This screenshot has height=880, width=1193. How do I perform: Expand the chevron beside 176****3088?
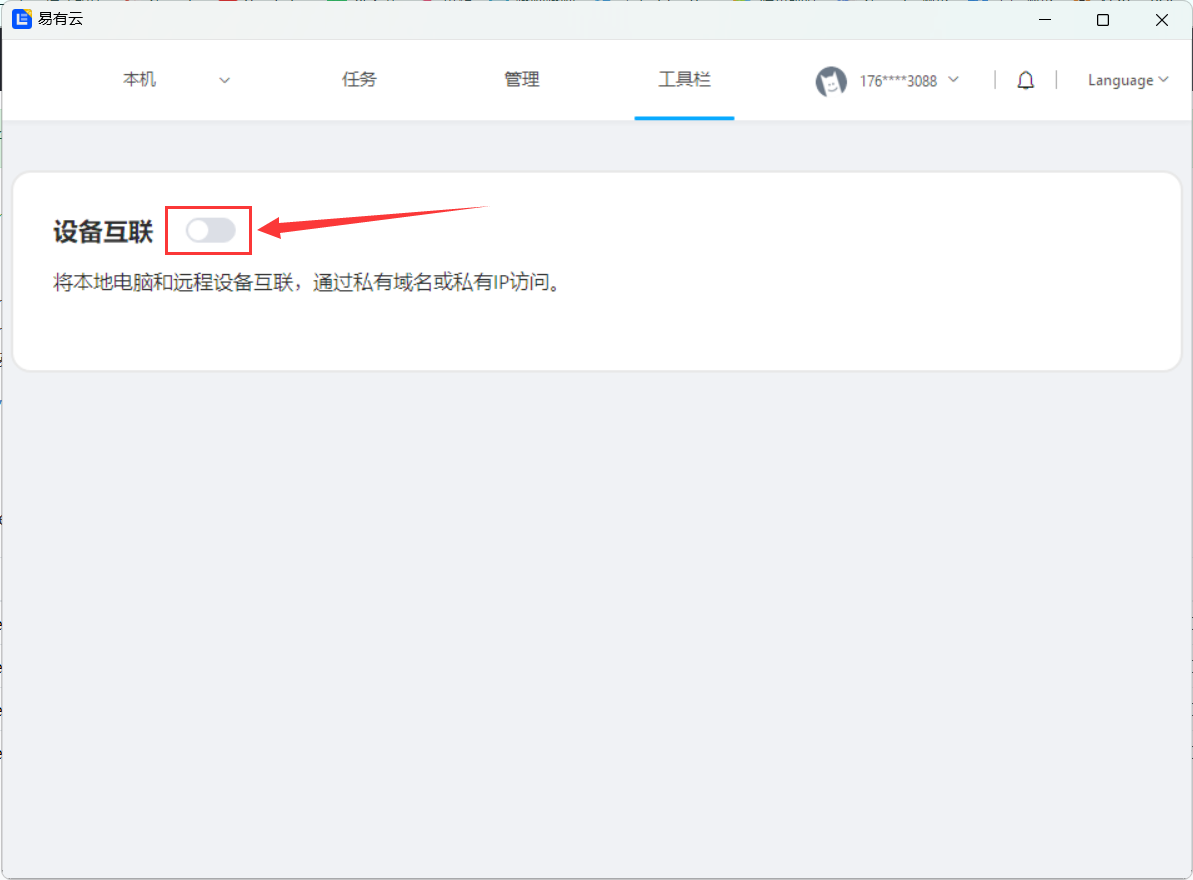pyautogui.click(x=953, y=80)
